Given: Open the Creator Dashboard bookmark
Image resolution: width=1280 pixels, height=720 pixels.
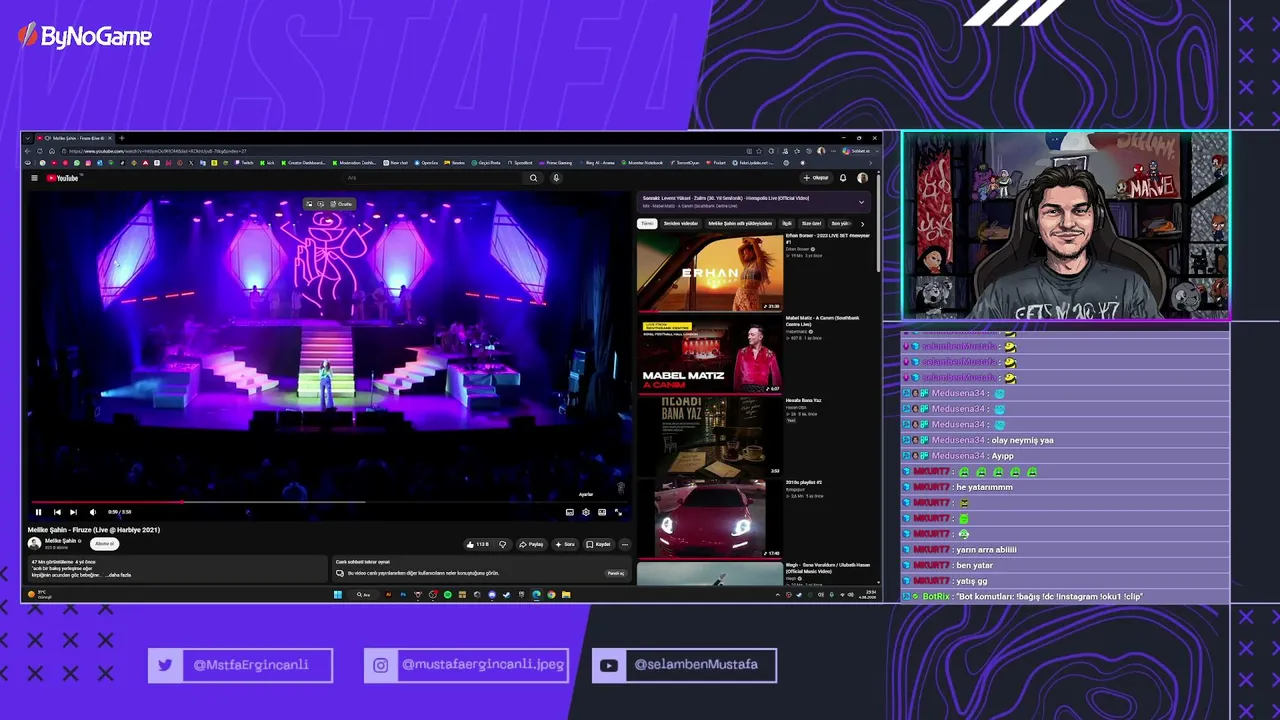Looking at the screenshot, I should [x=303, y=162].
